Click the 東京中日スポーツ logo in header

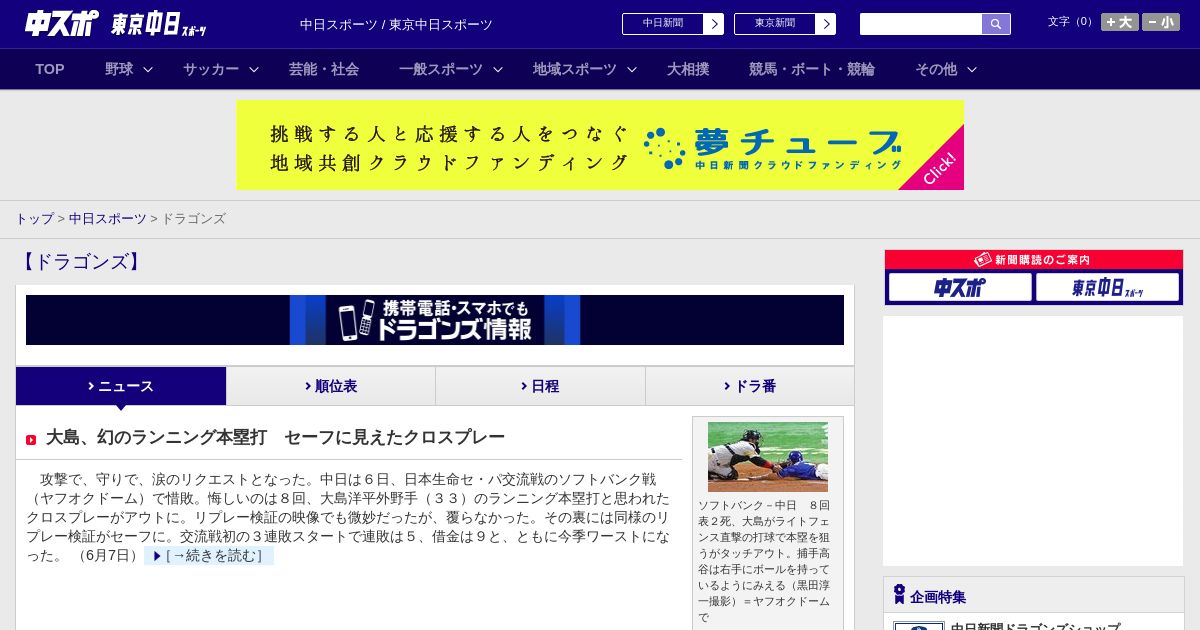tap(159, 25)
